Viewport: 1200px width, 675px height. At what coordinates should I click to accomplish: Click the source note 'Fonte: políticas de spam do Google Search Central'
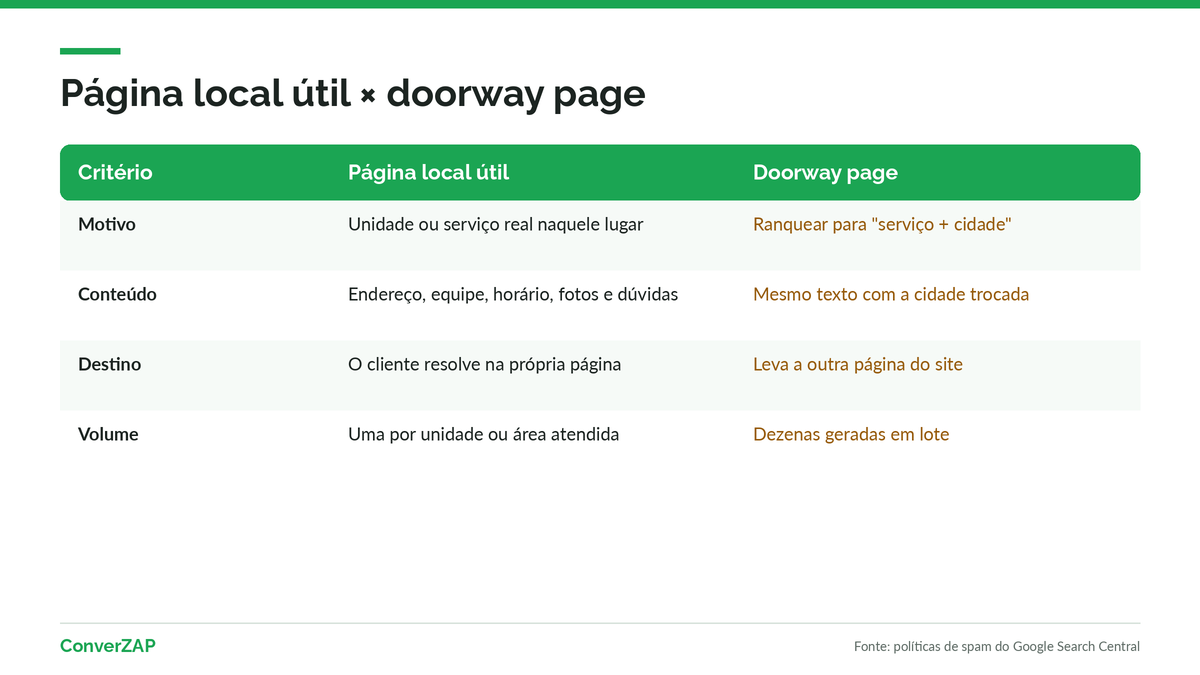997,646
